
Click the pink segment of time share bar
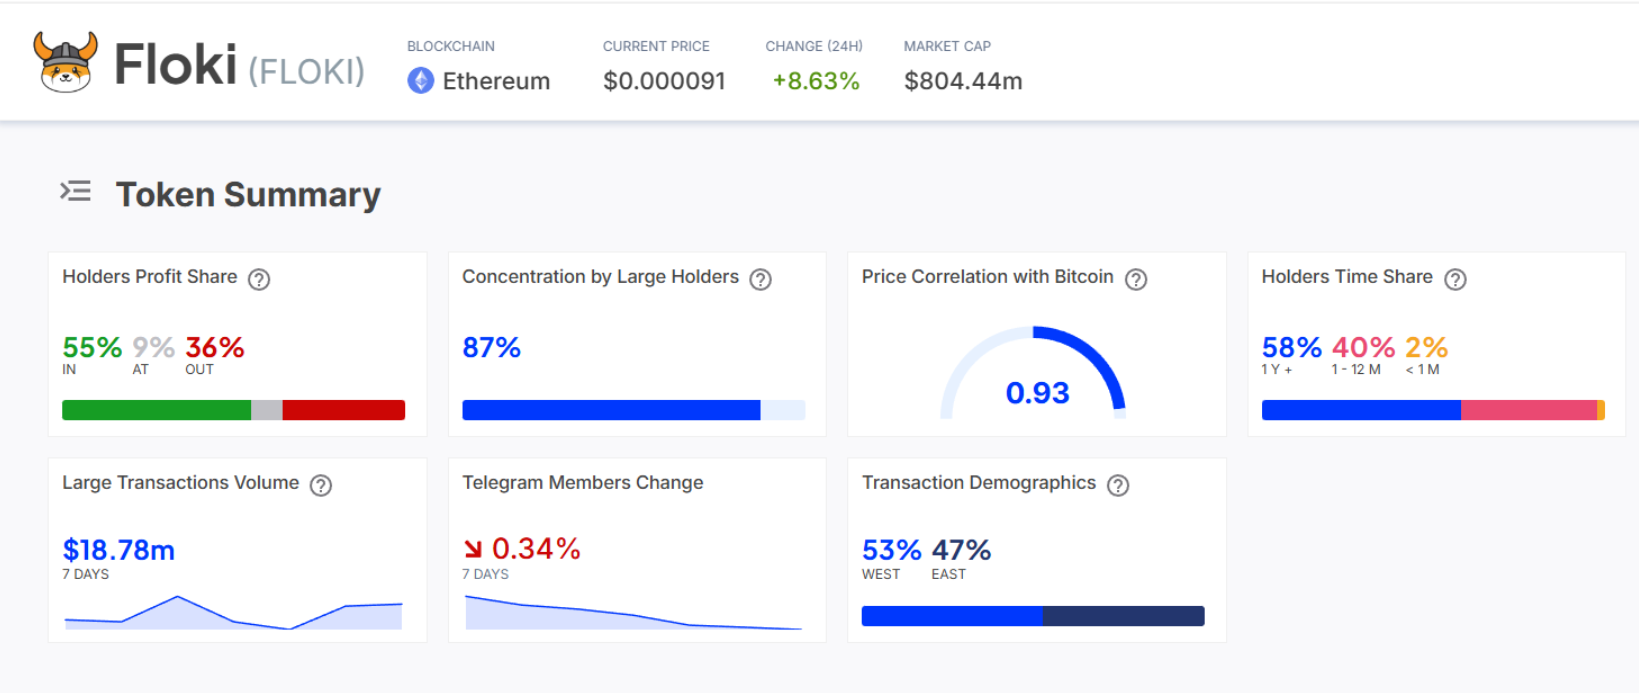(1529, 410)
